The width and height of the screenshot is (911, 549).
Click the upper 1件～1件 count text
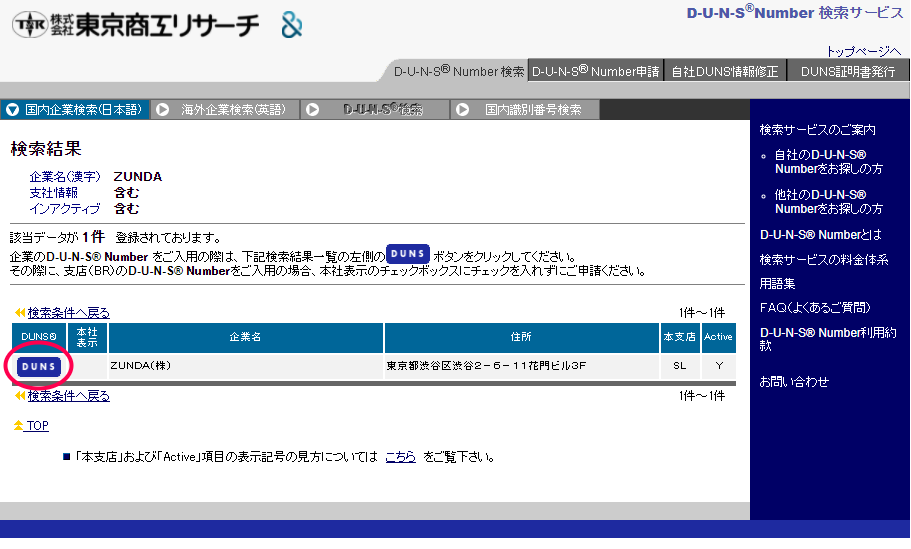point(702,313)
